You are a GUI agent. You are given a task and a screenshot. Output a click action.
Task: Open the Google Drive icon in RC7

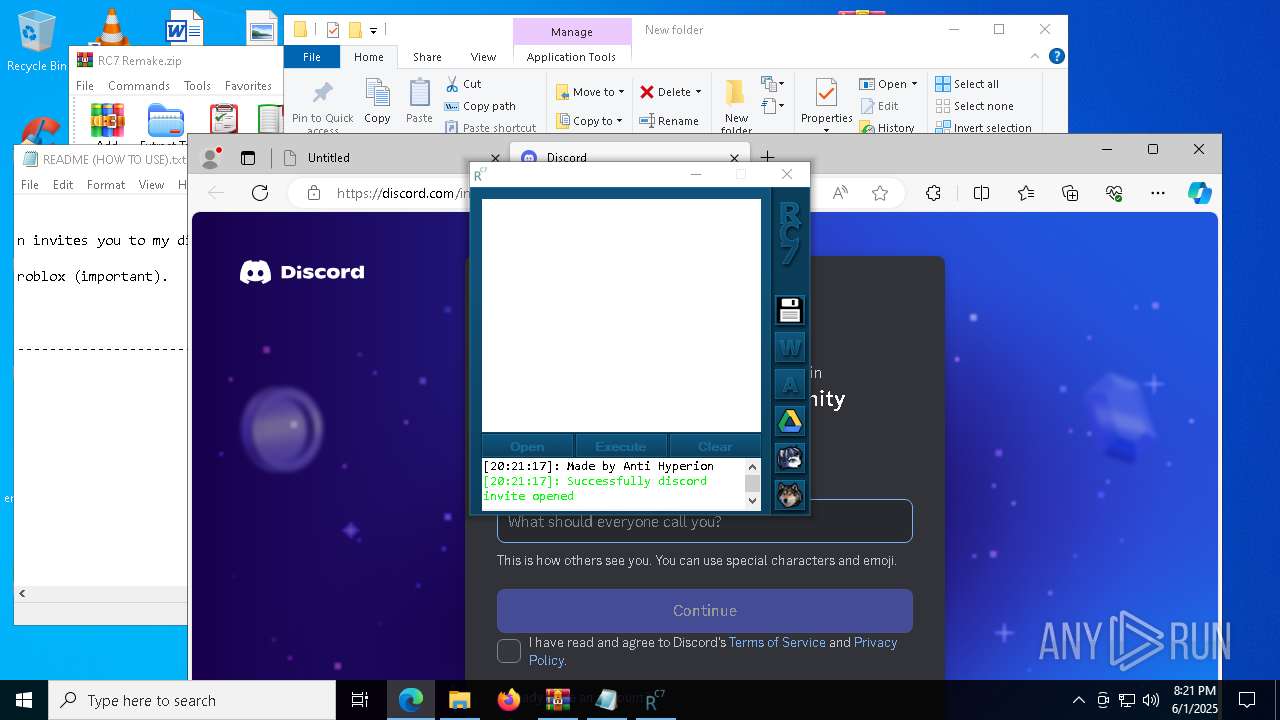790,422
